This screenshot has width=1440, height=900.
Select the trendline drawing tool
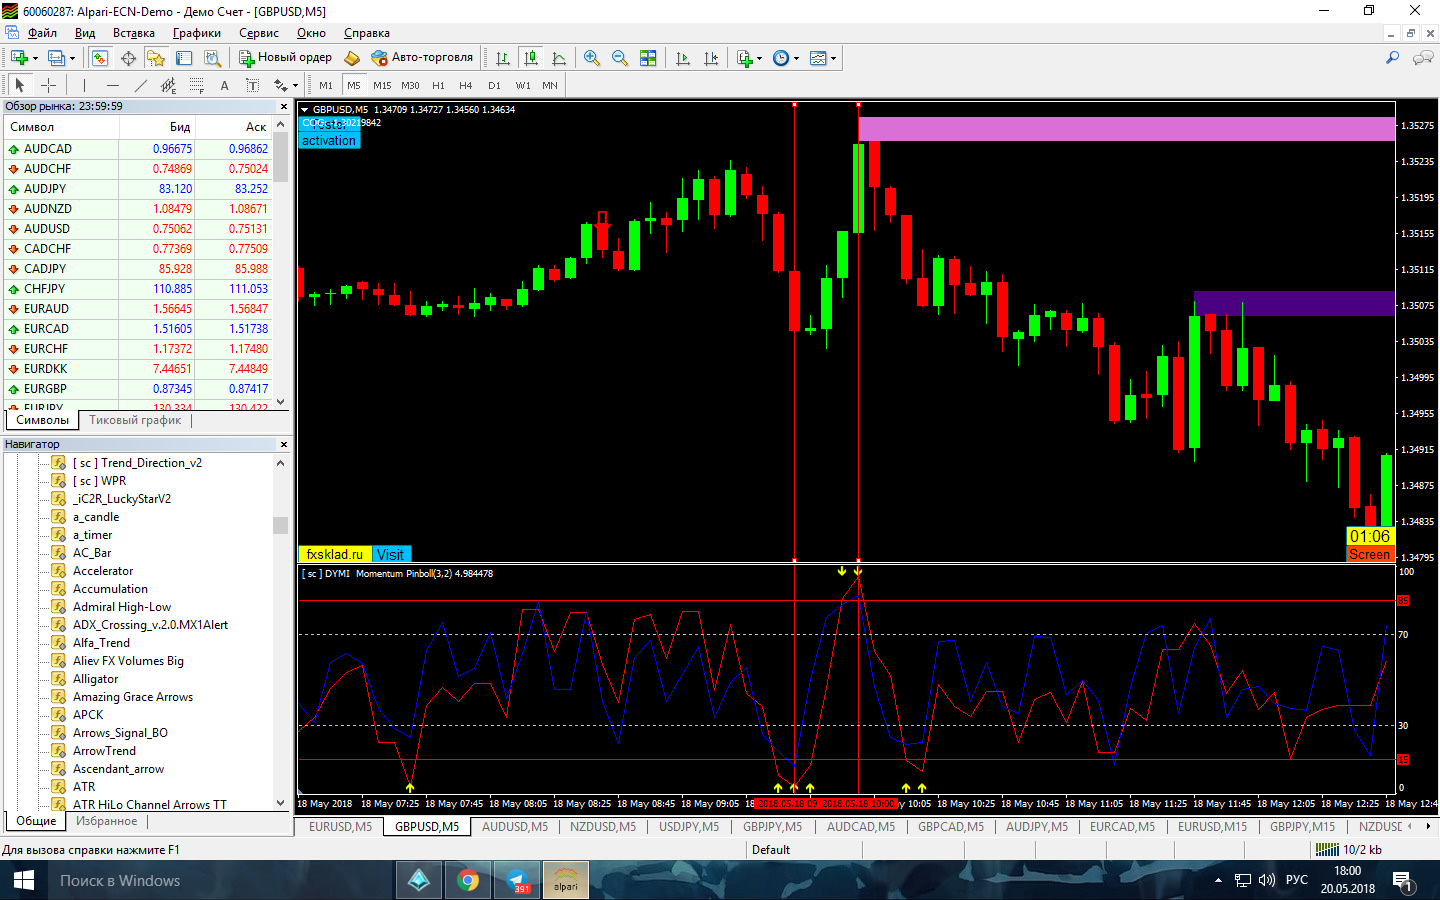point(141,85)
